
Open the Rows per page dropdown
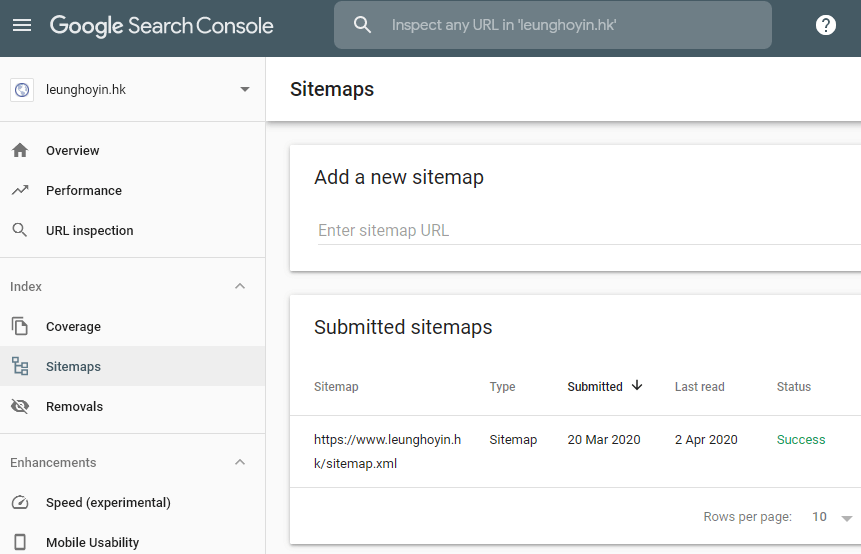832,517
